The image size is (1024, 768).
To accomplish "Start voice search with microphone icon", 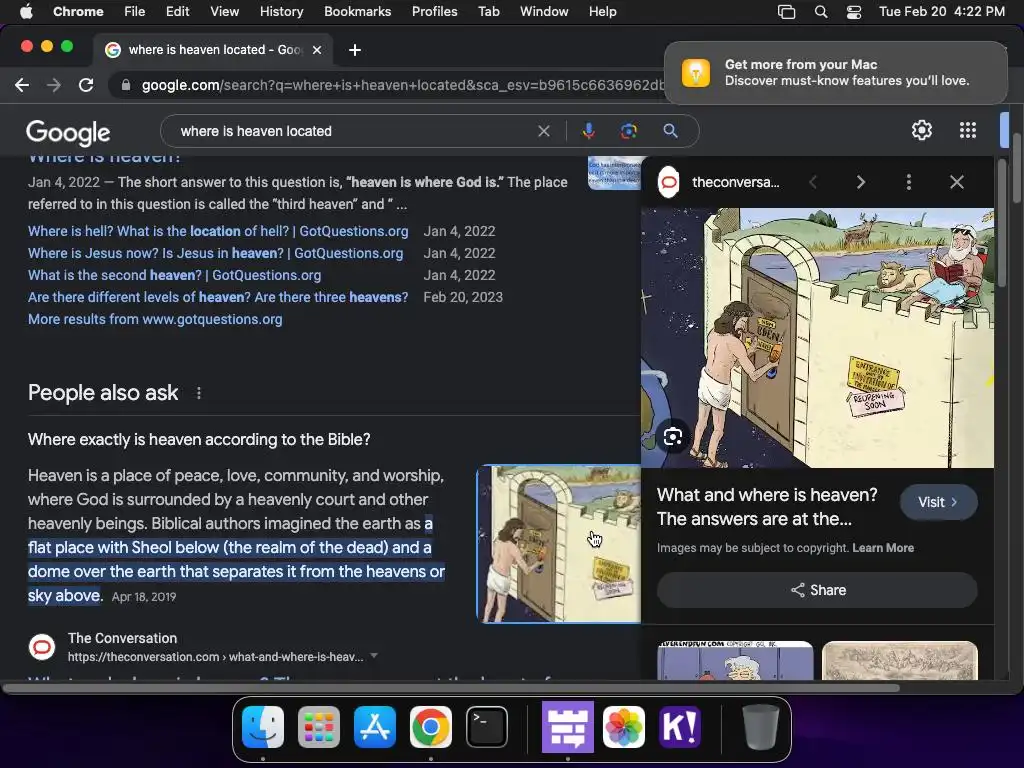I will point(588,131).
